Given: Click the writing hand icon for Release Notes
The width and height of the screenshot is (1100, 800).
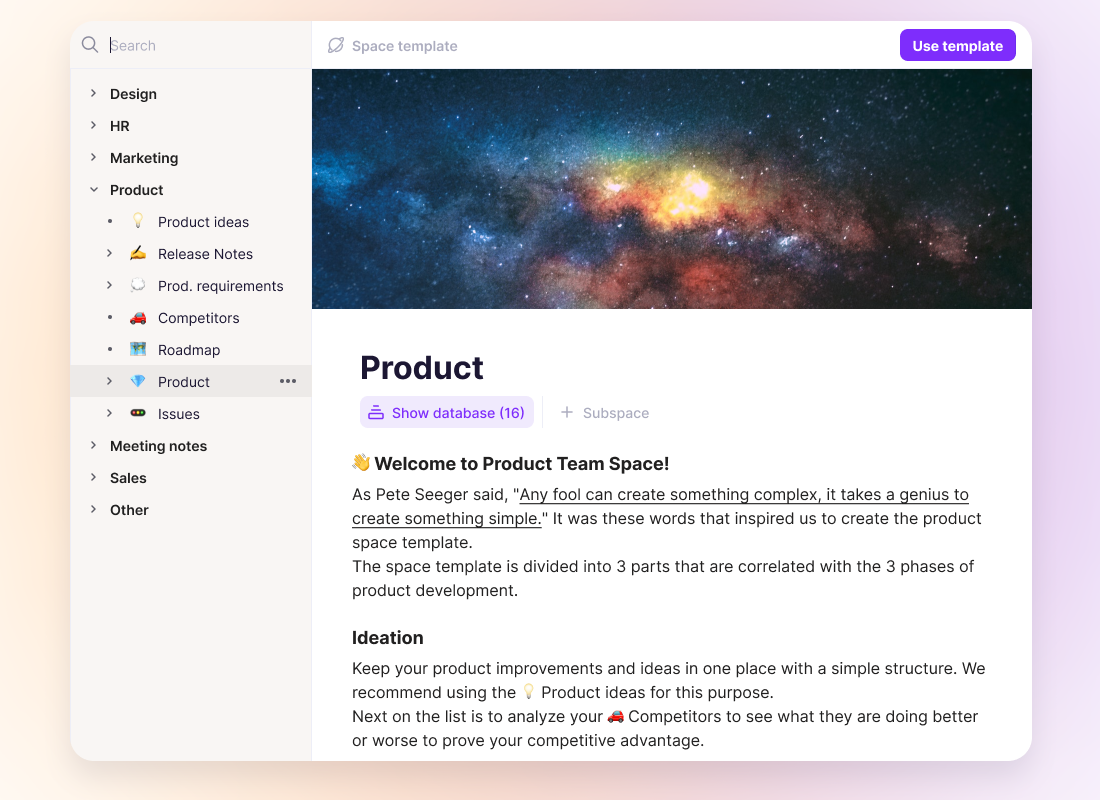Looking at the screenshot, I should (x=138, y=254).
